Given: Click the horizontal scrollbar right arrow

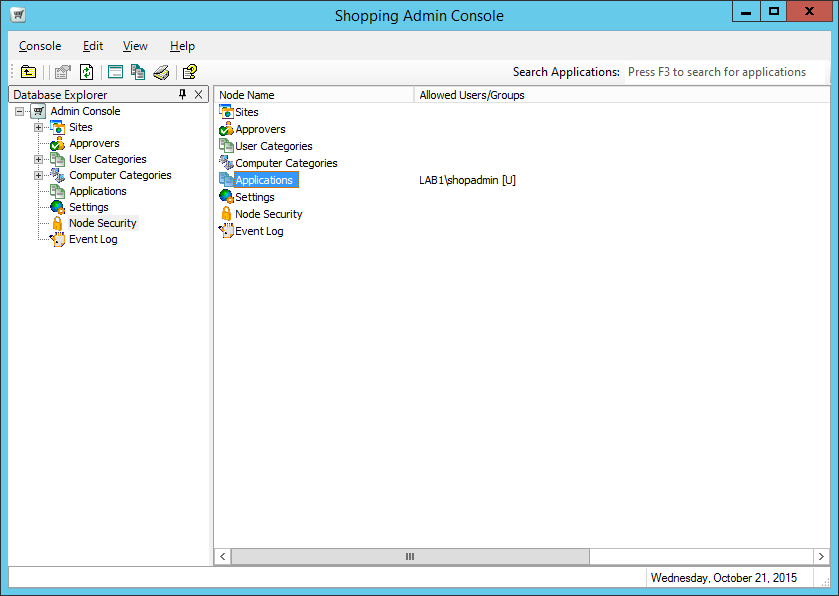Looking at the screenshot, I should (821, 556).
